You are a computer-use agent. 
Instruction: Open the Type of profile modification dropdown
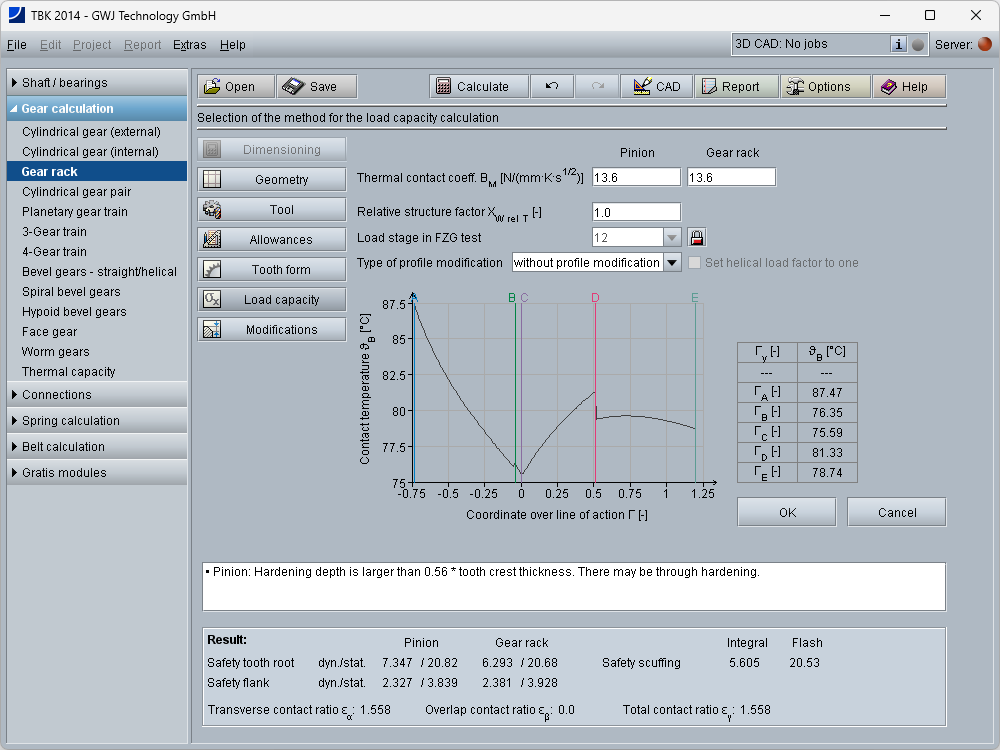coord(672,263)
